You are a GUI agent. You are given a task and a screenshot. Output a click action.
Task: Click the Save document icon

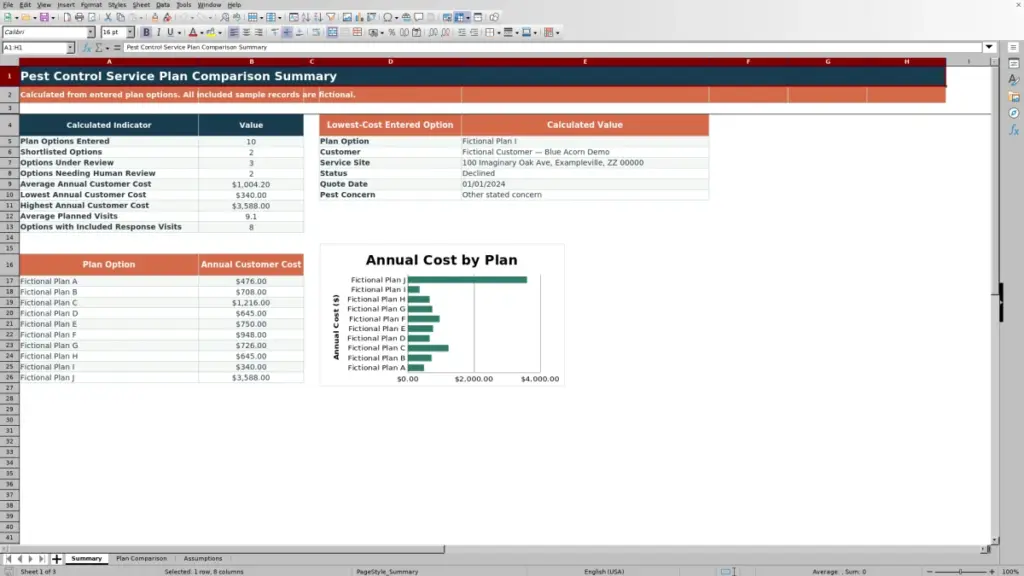[44, 18]
